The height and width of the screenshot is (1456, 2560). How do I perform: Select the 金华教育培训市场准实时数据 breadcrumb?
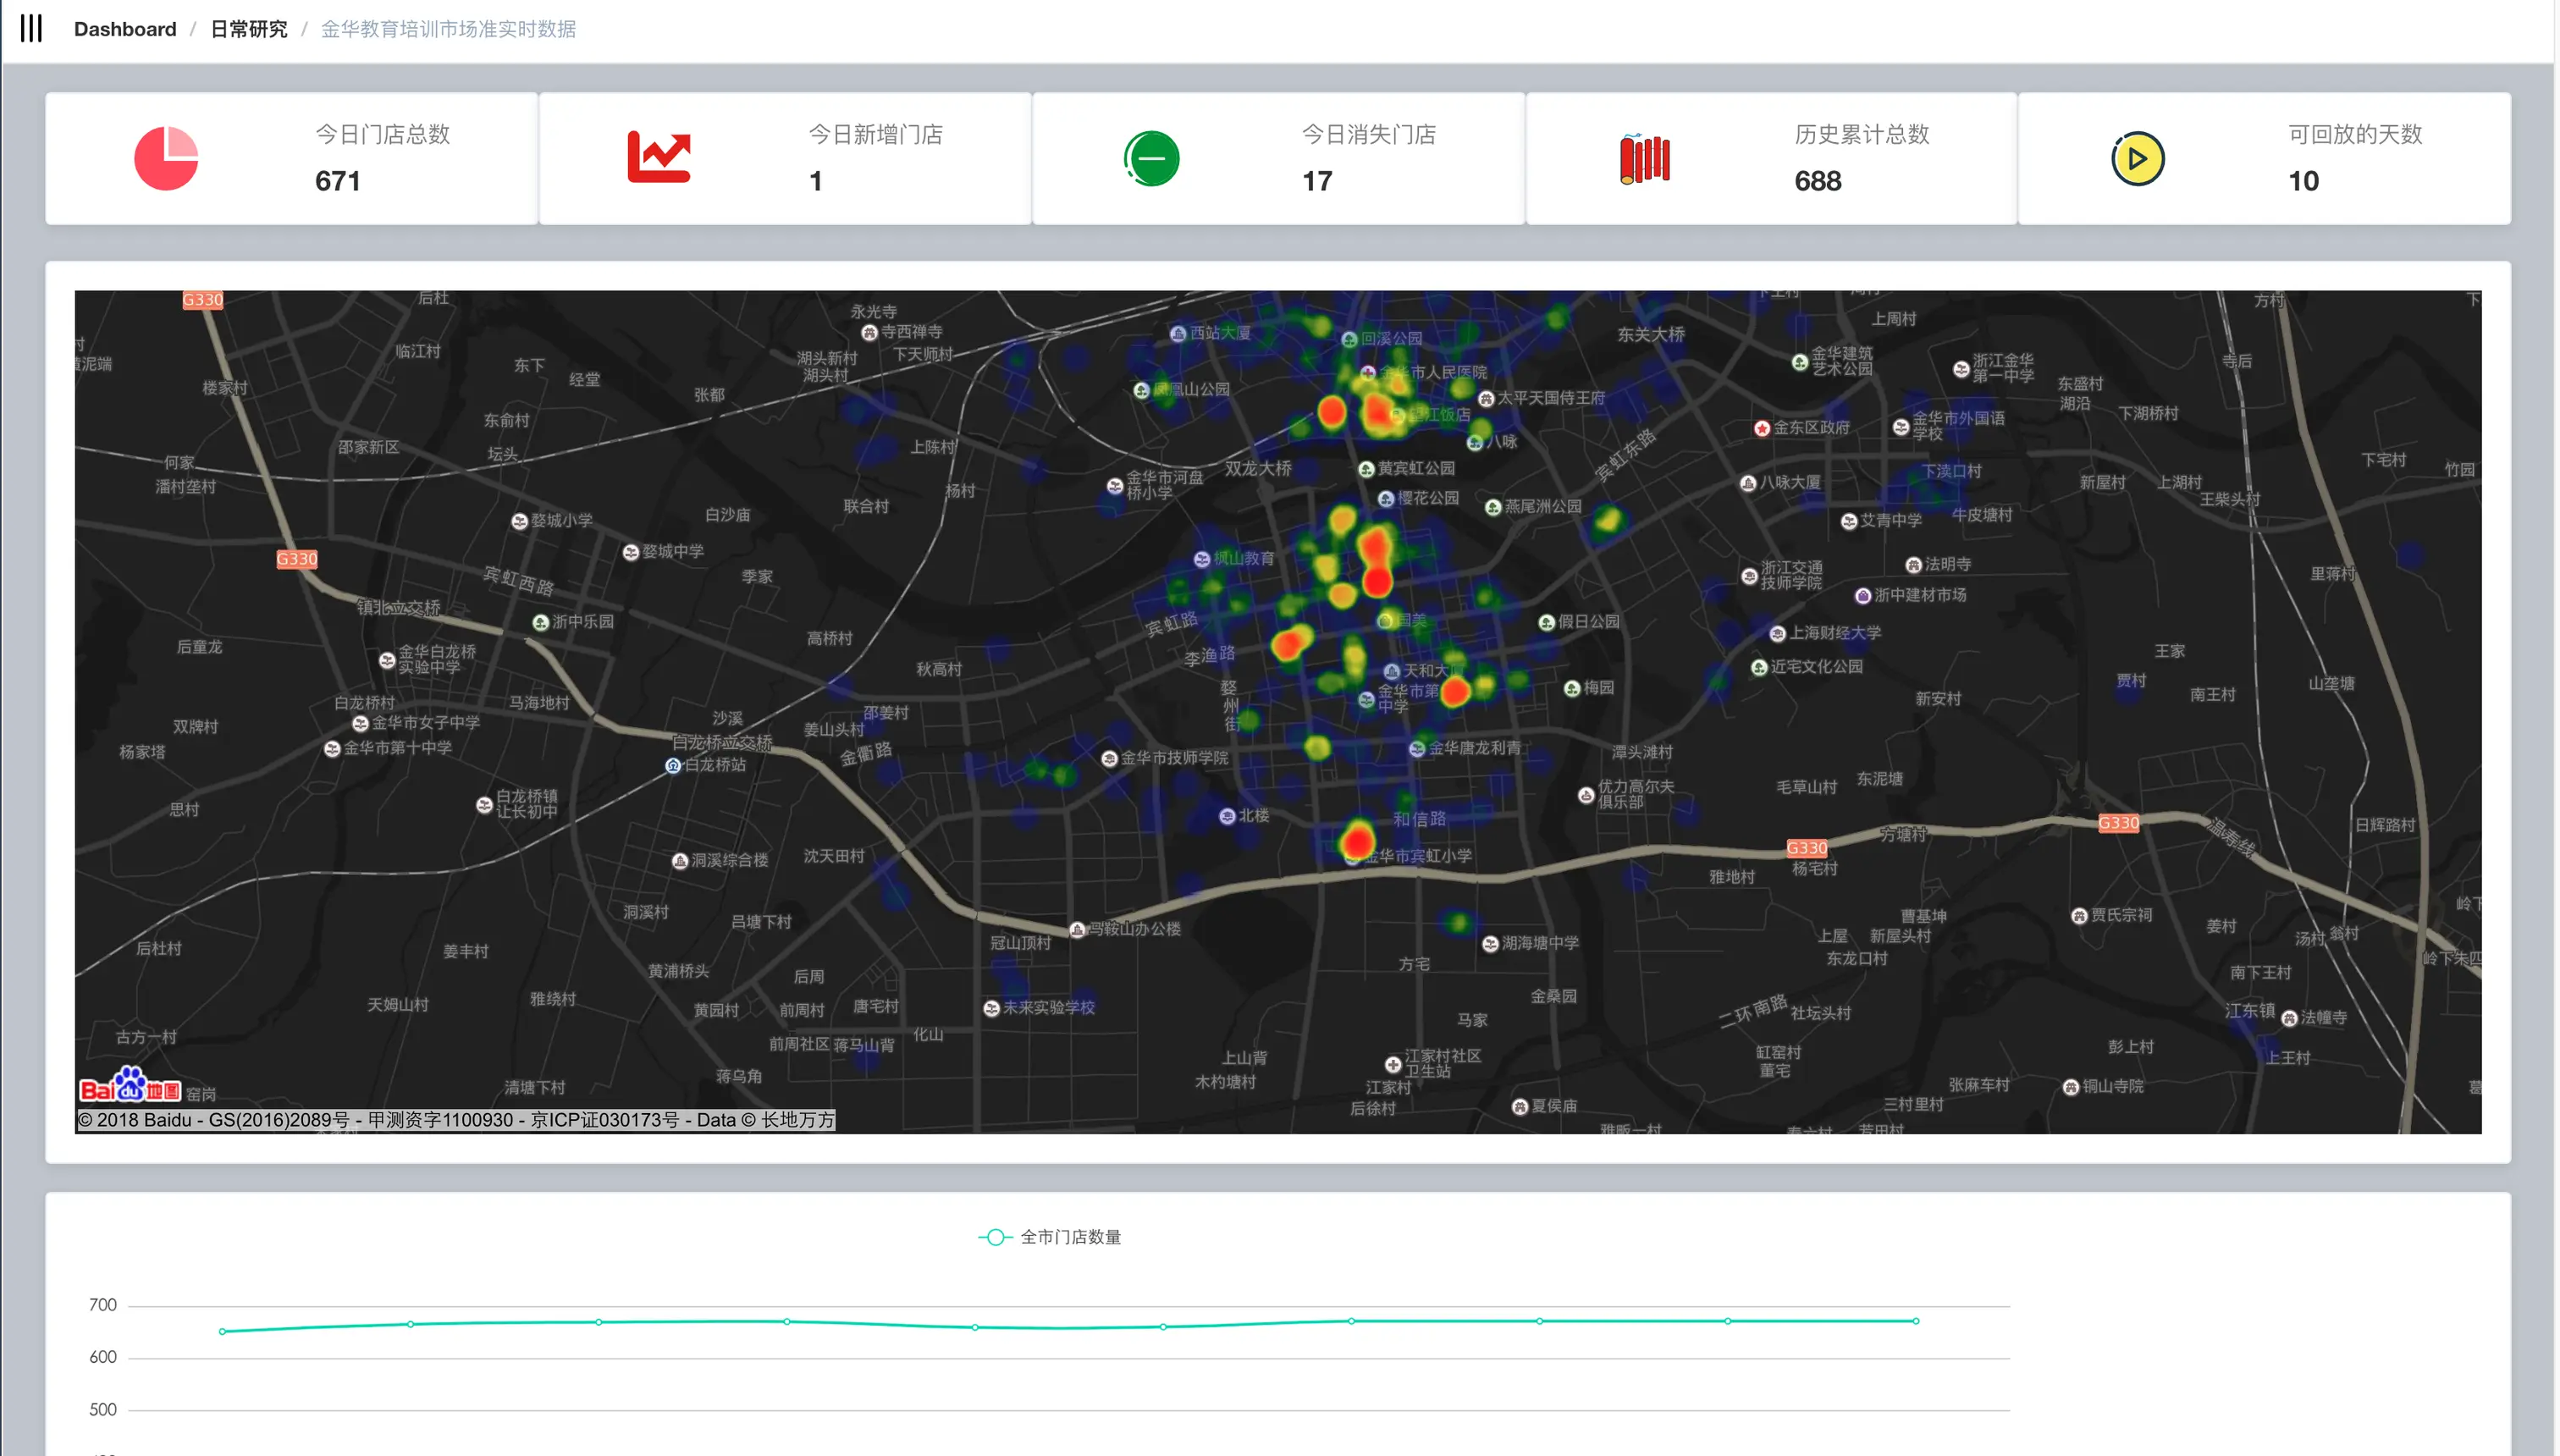[x=448, y=29]
